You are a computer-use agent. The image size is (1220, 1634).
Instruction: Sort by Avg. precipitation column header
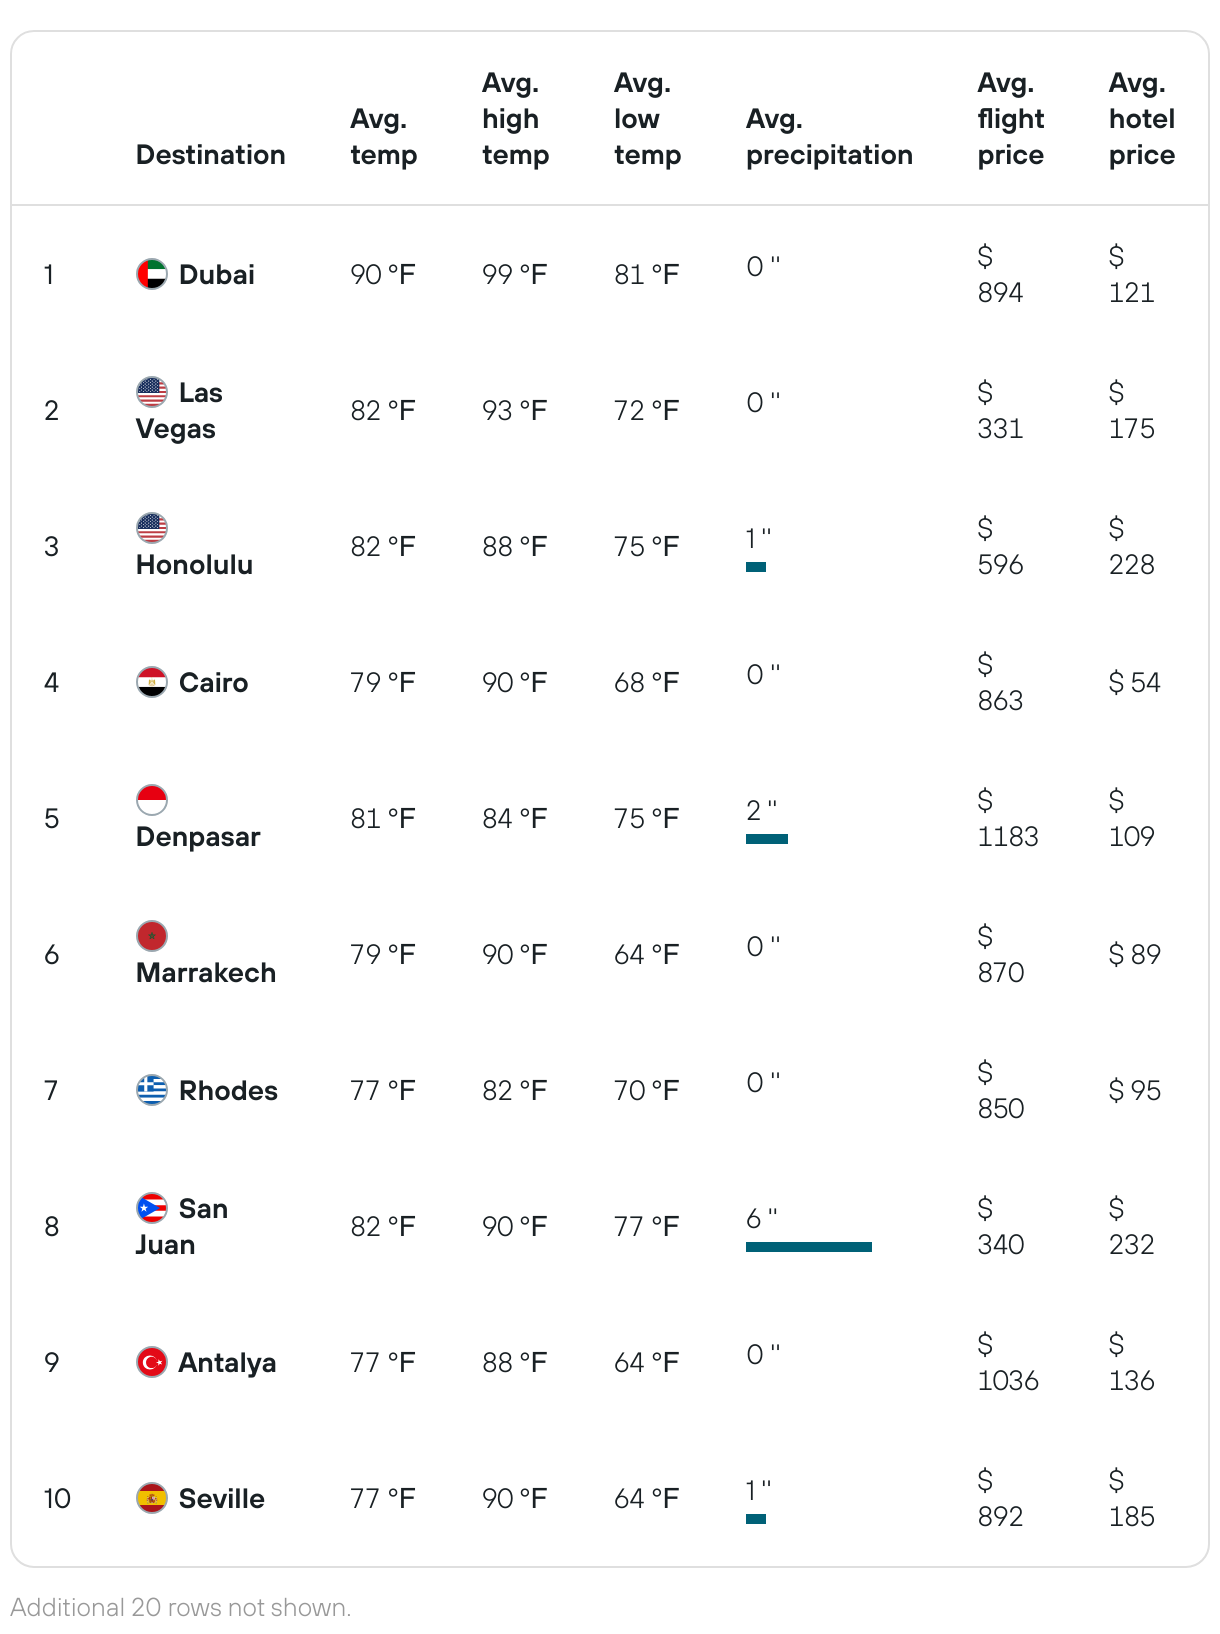[829, 137]
